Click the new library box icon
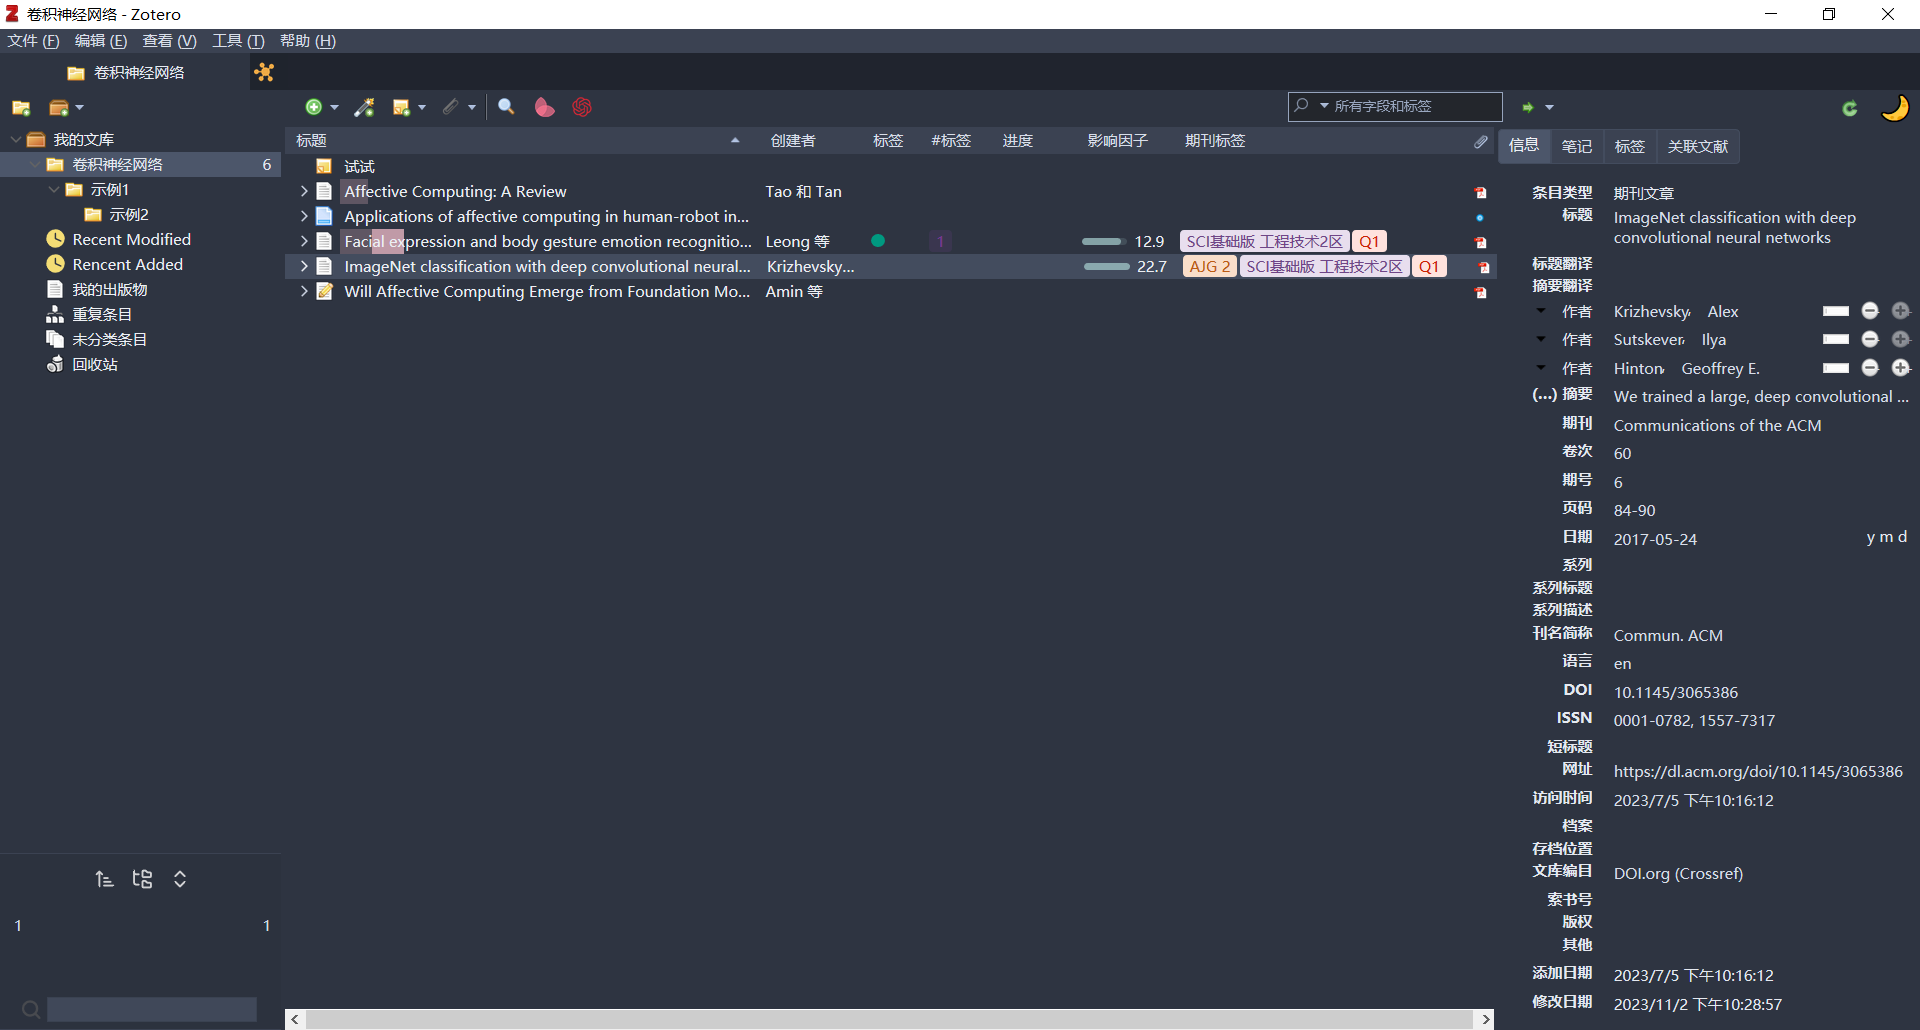 [59, 107]
